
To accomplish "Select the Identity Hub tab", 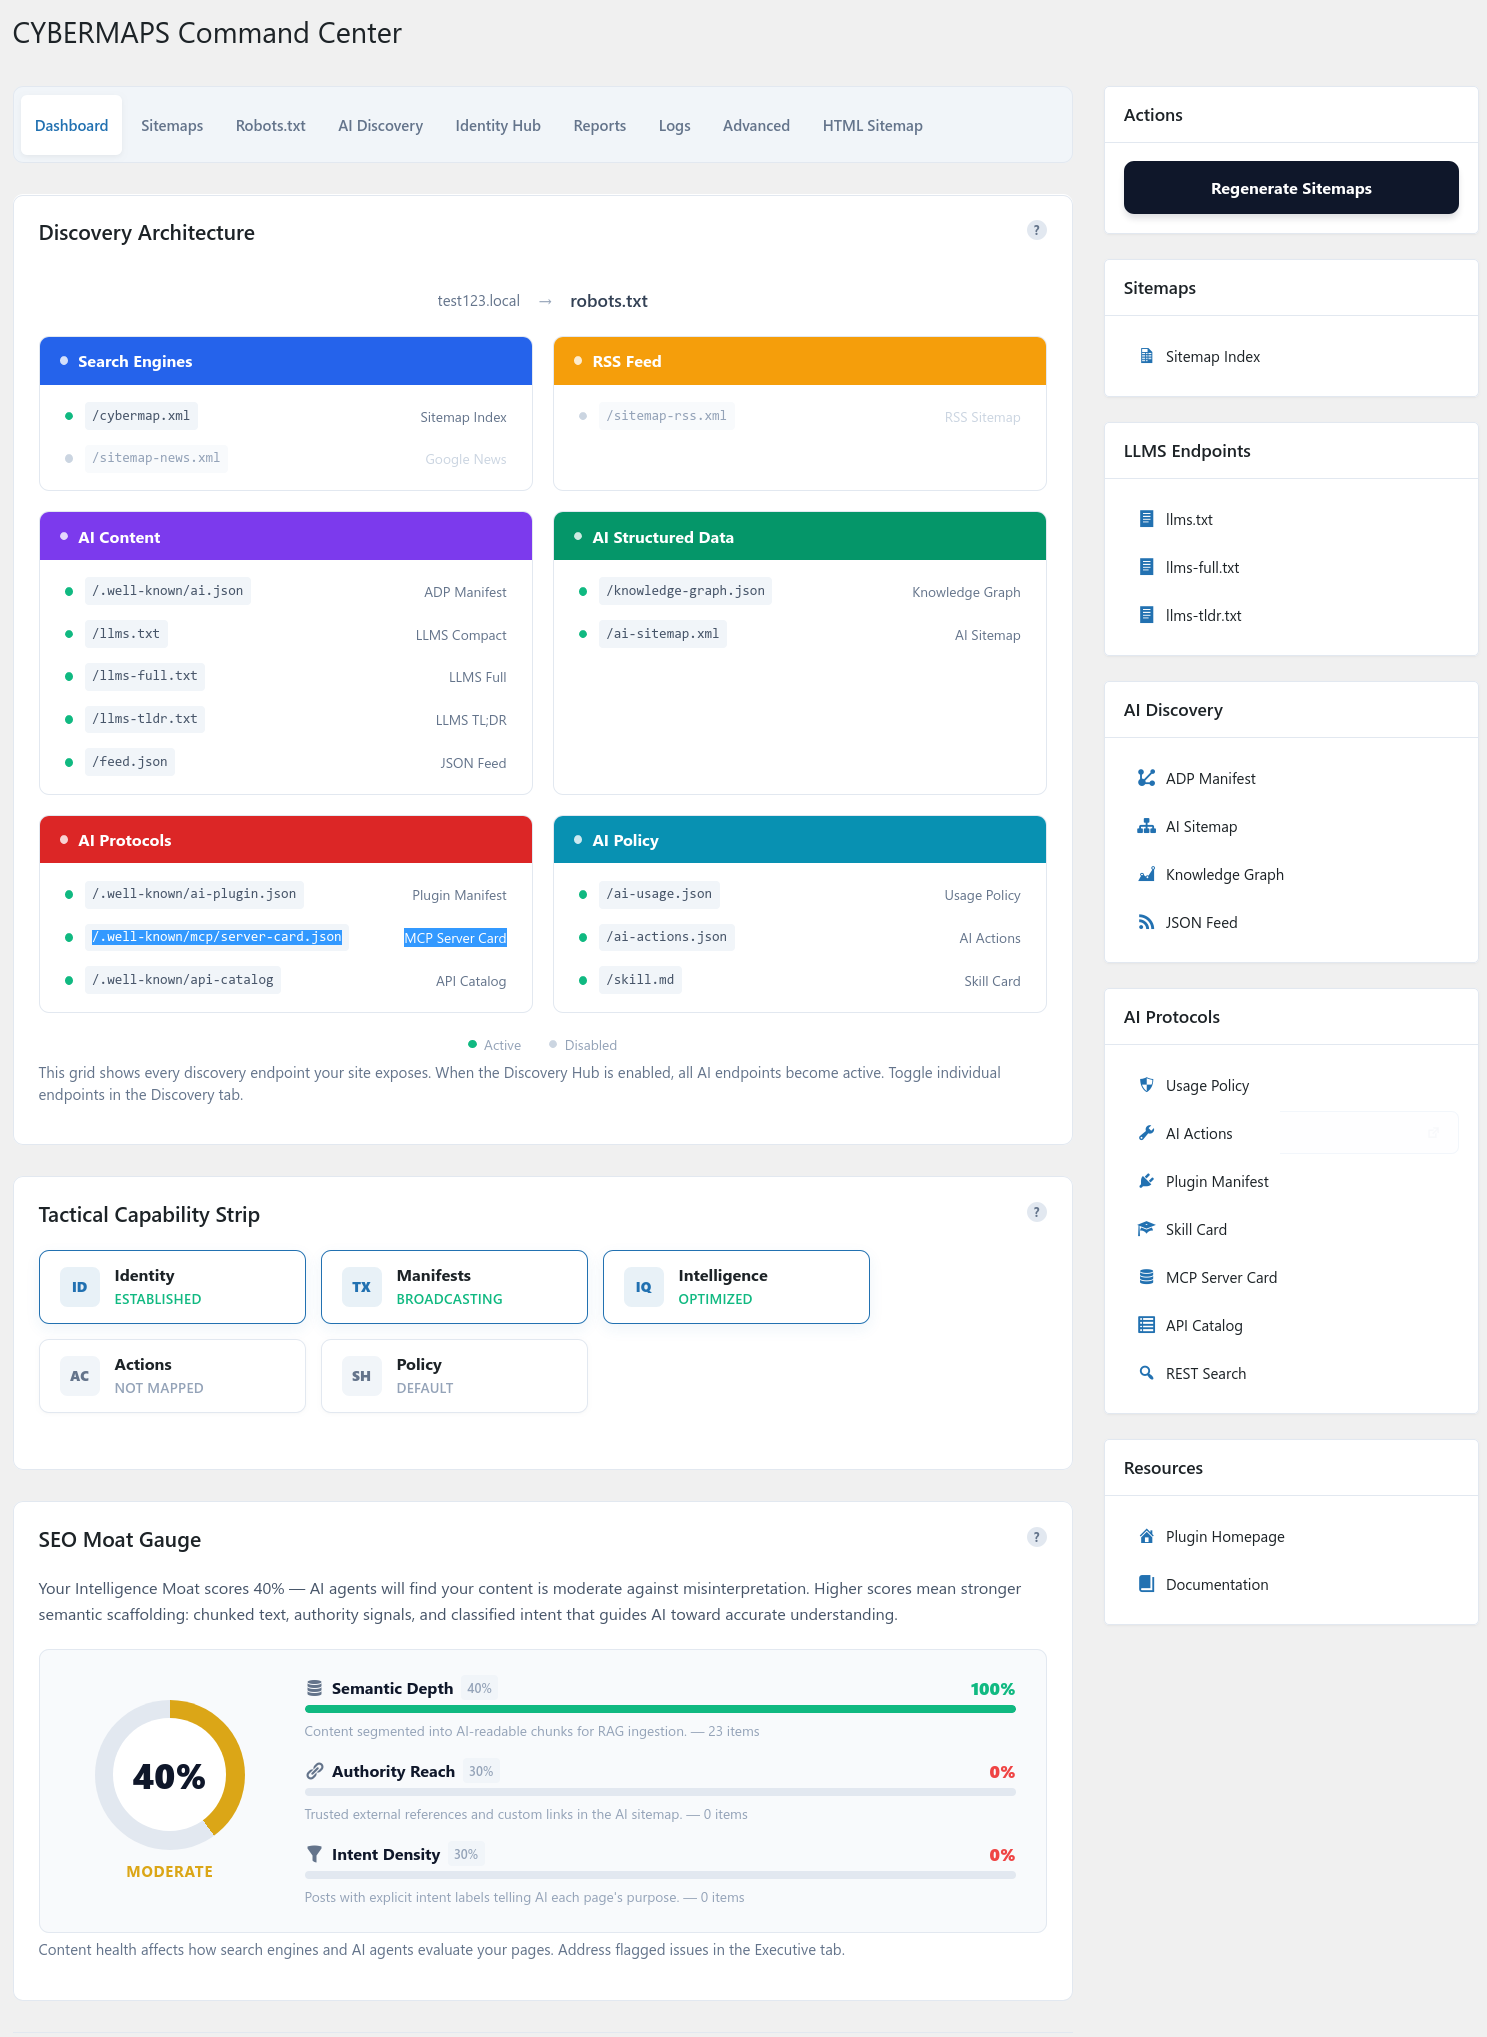I will click(498, 125).
